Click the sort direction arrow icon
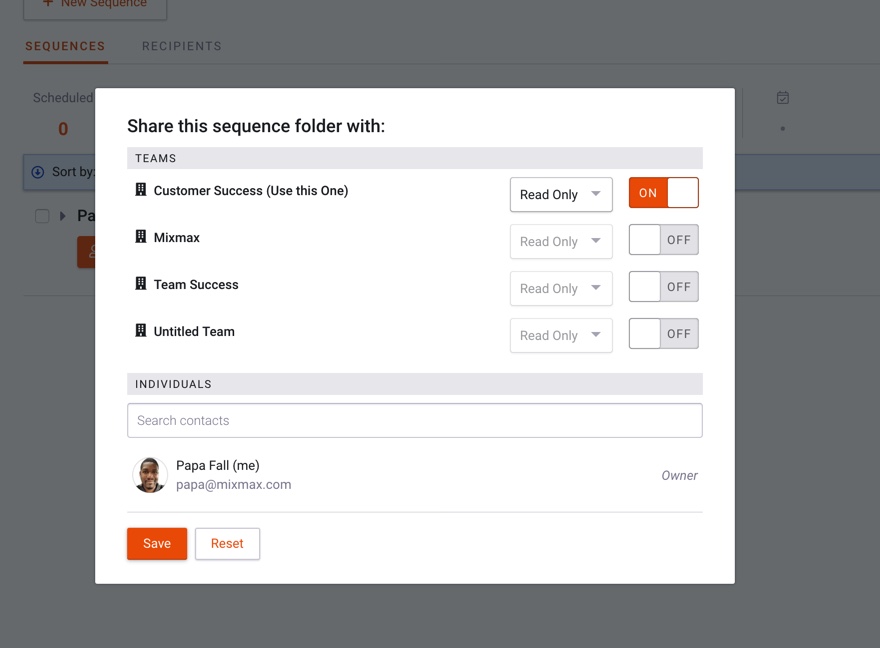The height and width of the screenshot is (648, 880). coord(38,172)
